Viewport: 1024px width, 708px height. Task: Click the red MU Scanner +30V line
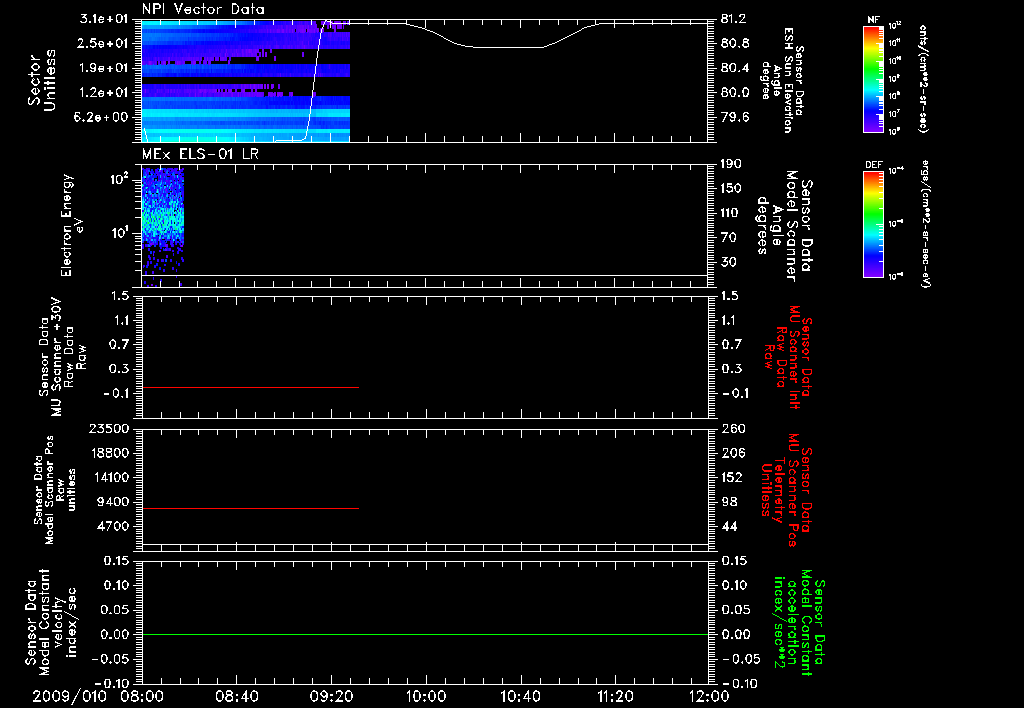250,387
